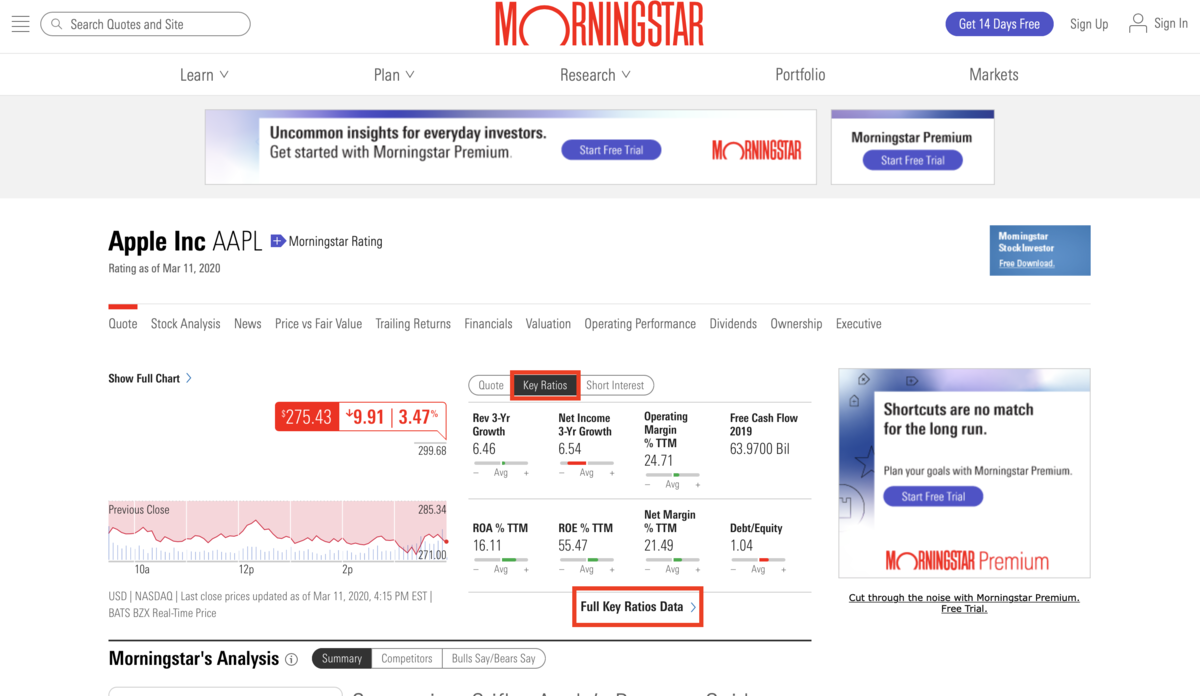Expand the Learn dropdown menu
1200x696 pixels.
click(x=204, y=75)
